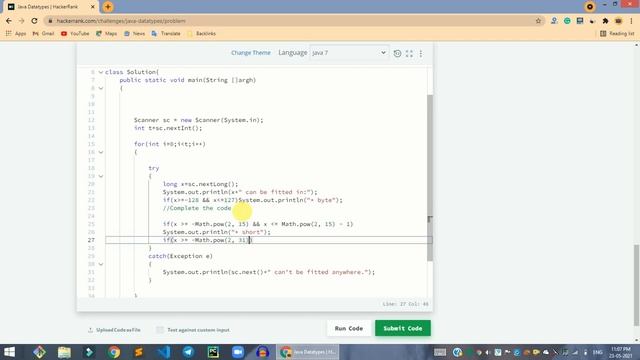Open the Backlinks bookmark folder
640x360 pixels.
201,33
